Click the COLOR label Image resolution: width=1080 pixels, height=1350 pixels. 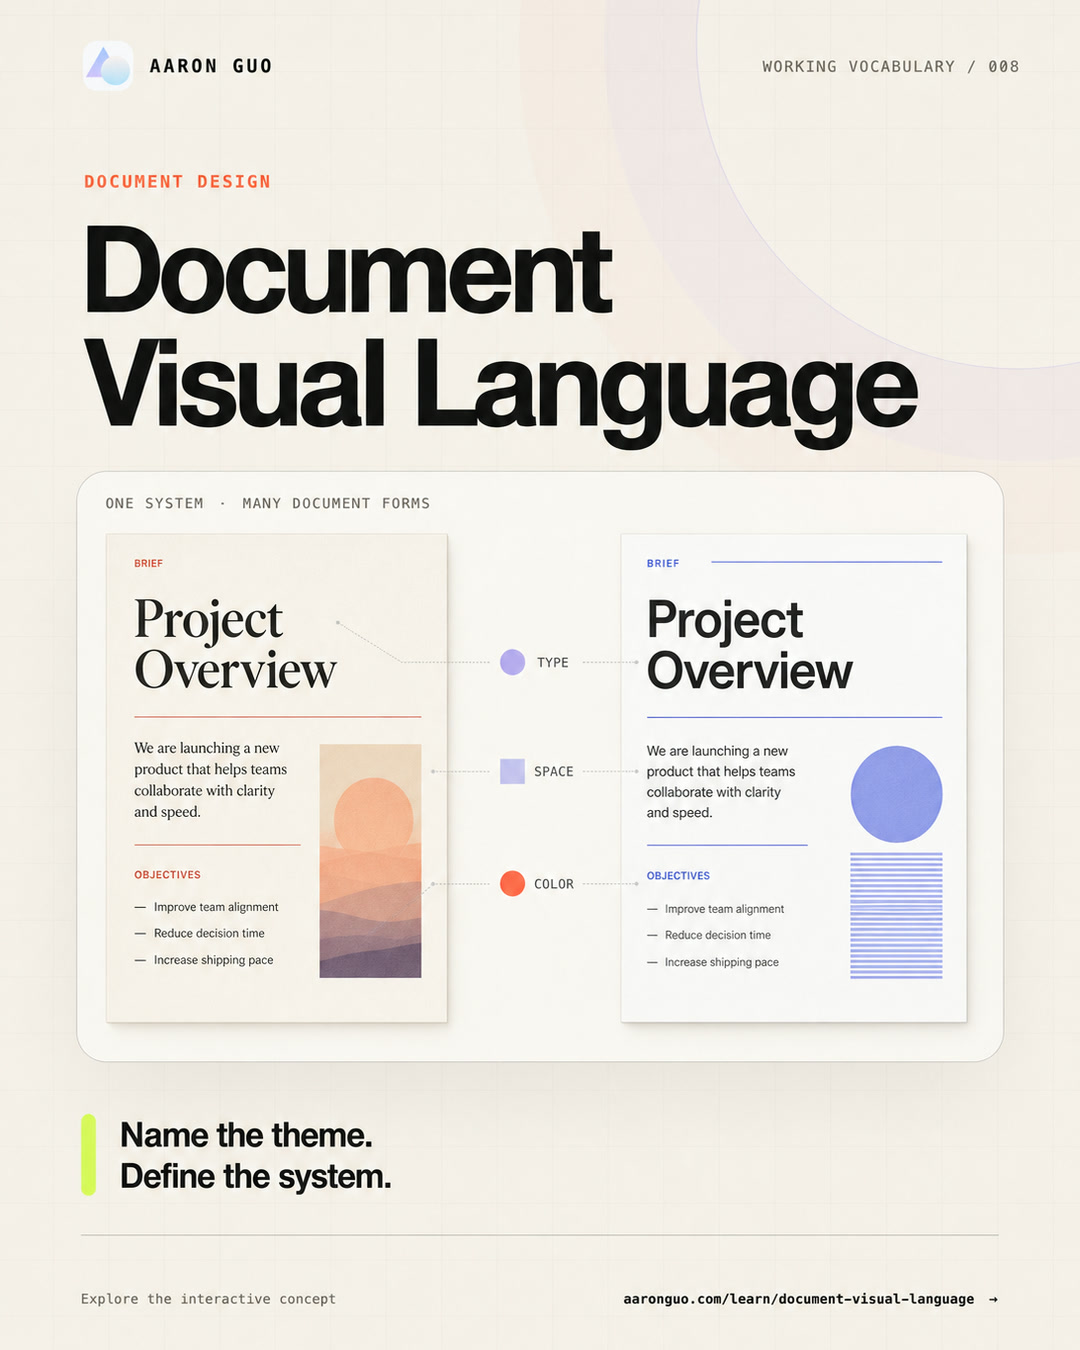(x=554, y=884)
